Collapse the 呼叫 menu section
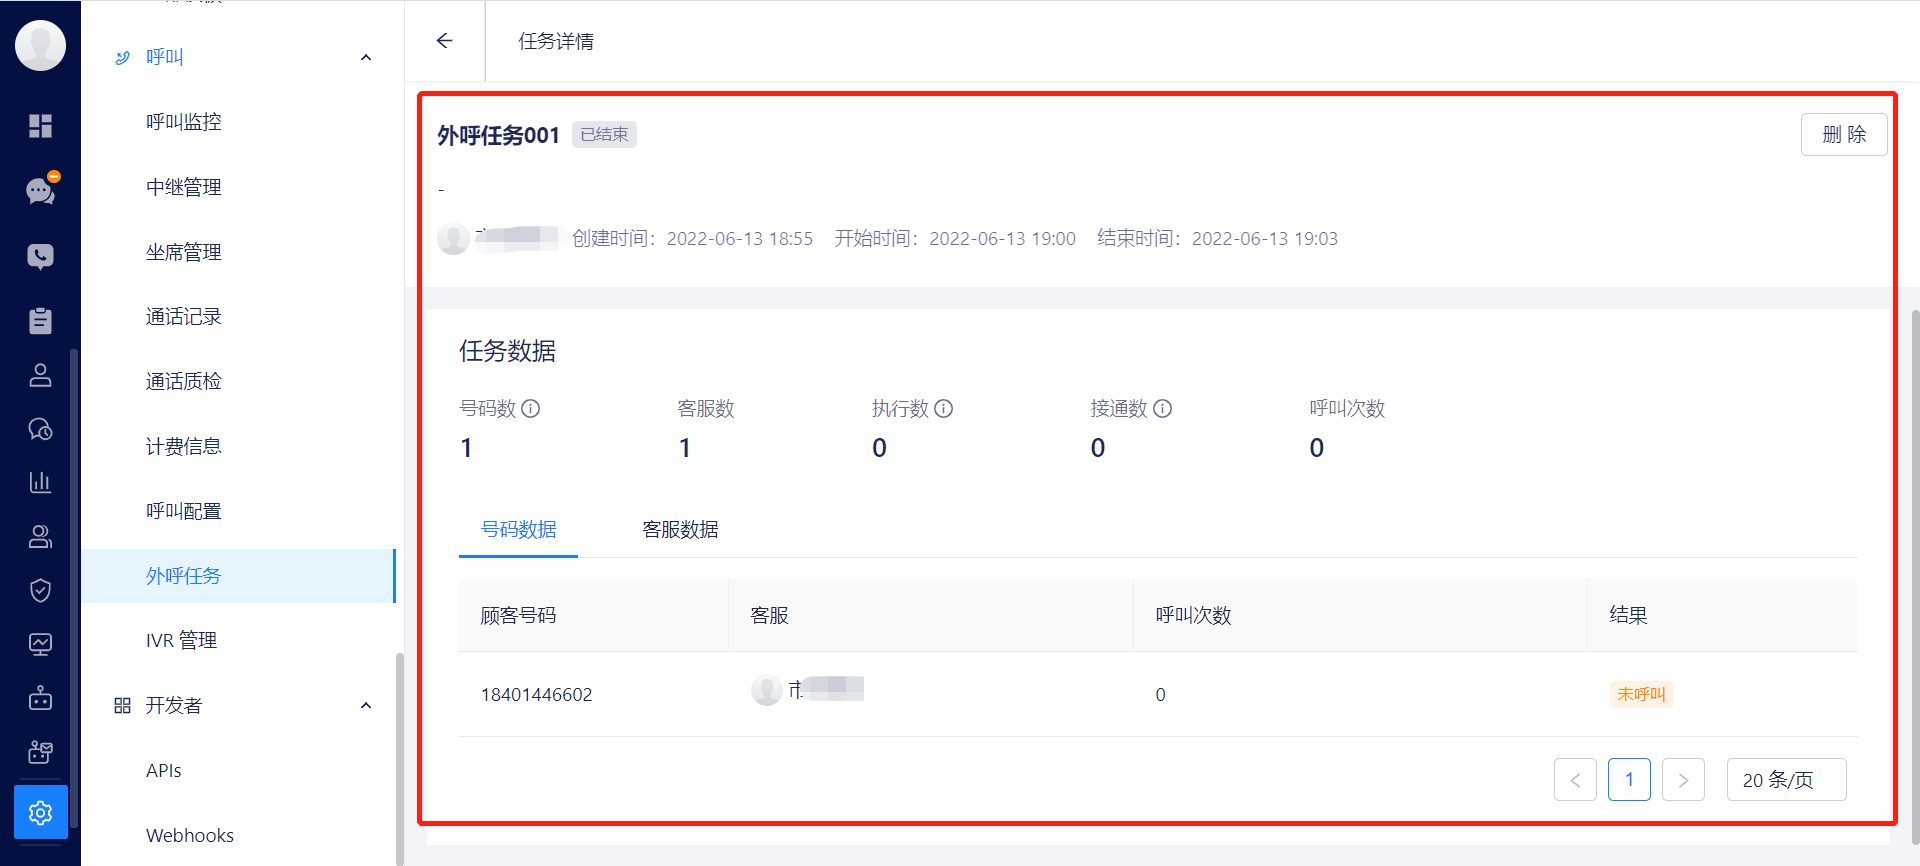Screen dimensions: 1920x866 coord(366,57)
